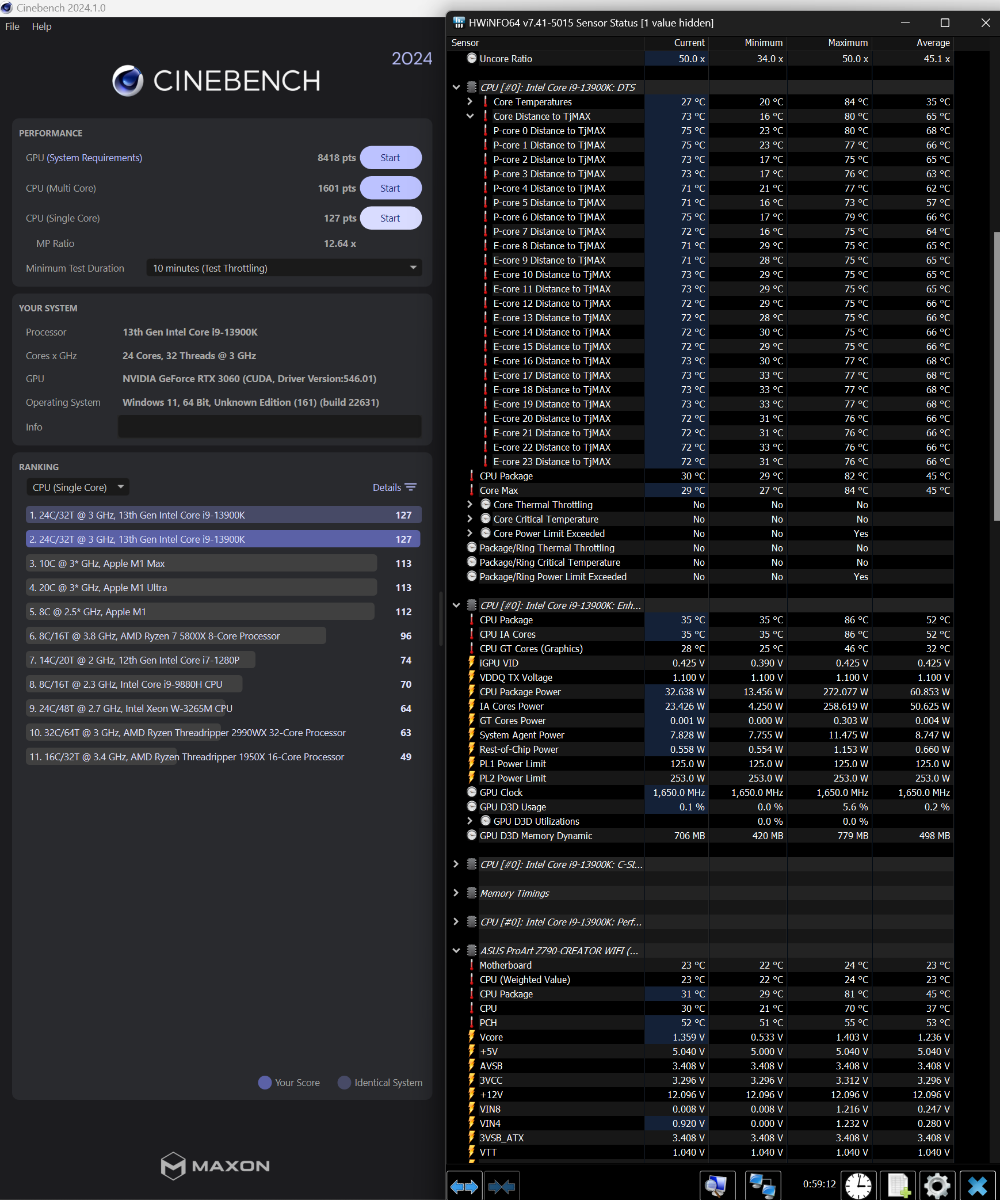Click the Minimum column header
The image size is (1000, 1200).
click(747, 43)
